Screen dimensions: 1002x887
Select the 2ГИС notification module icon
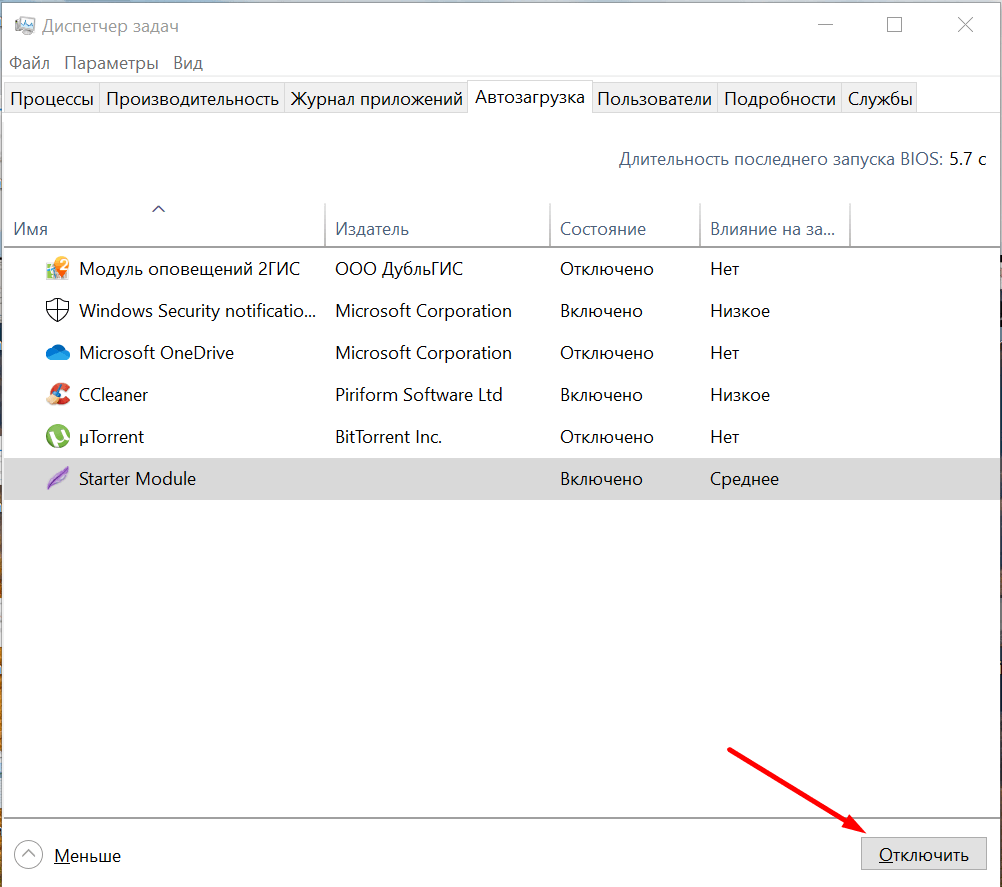[58, 269]
